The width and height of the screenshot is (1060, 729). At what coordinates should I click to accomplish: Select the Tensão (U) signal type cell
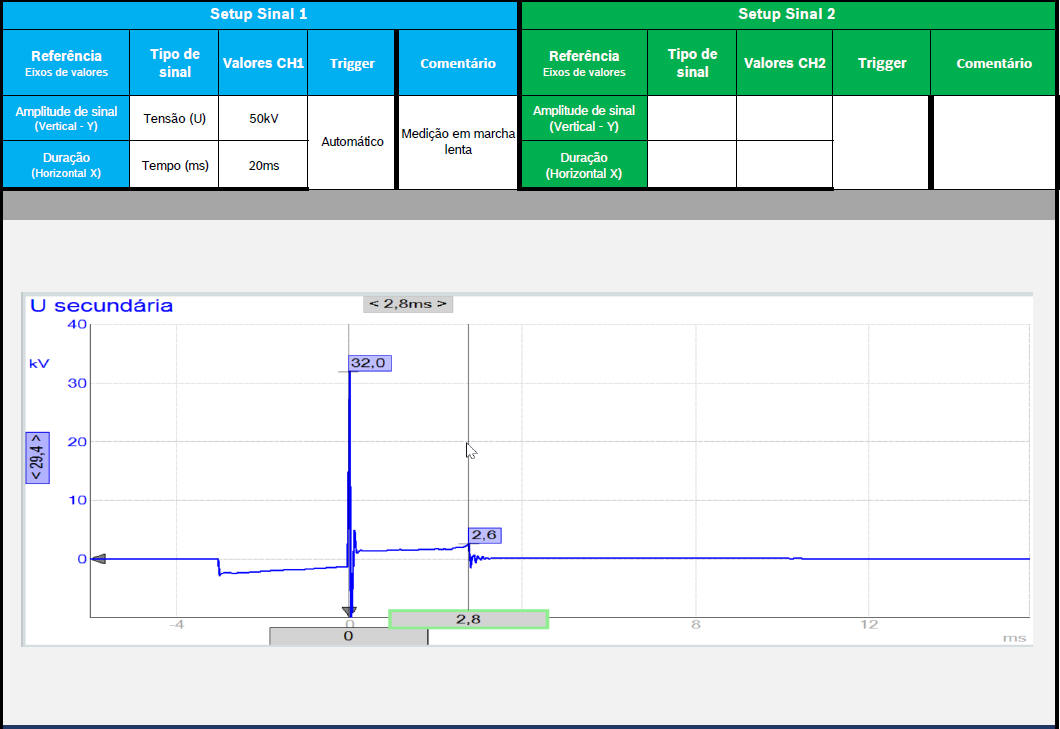tap(174, 118)
